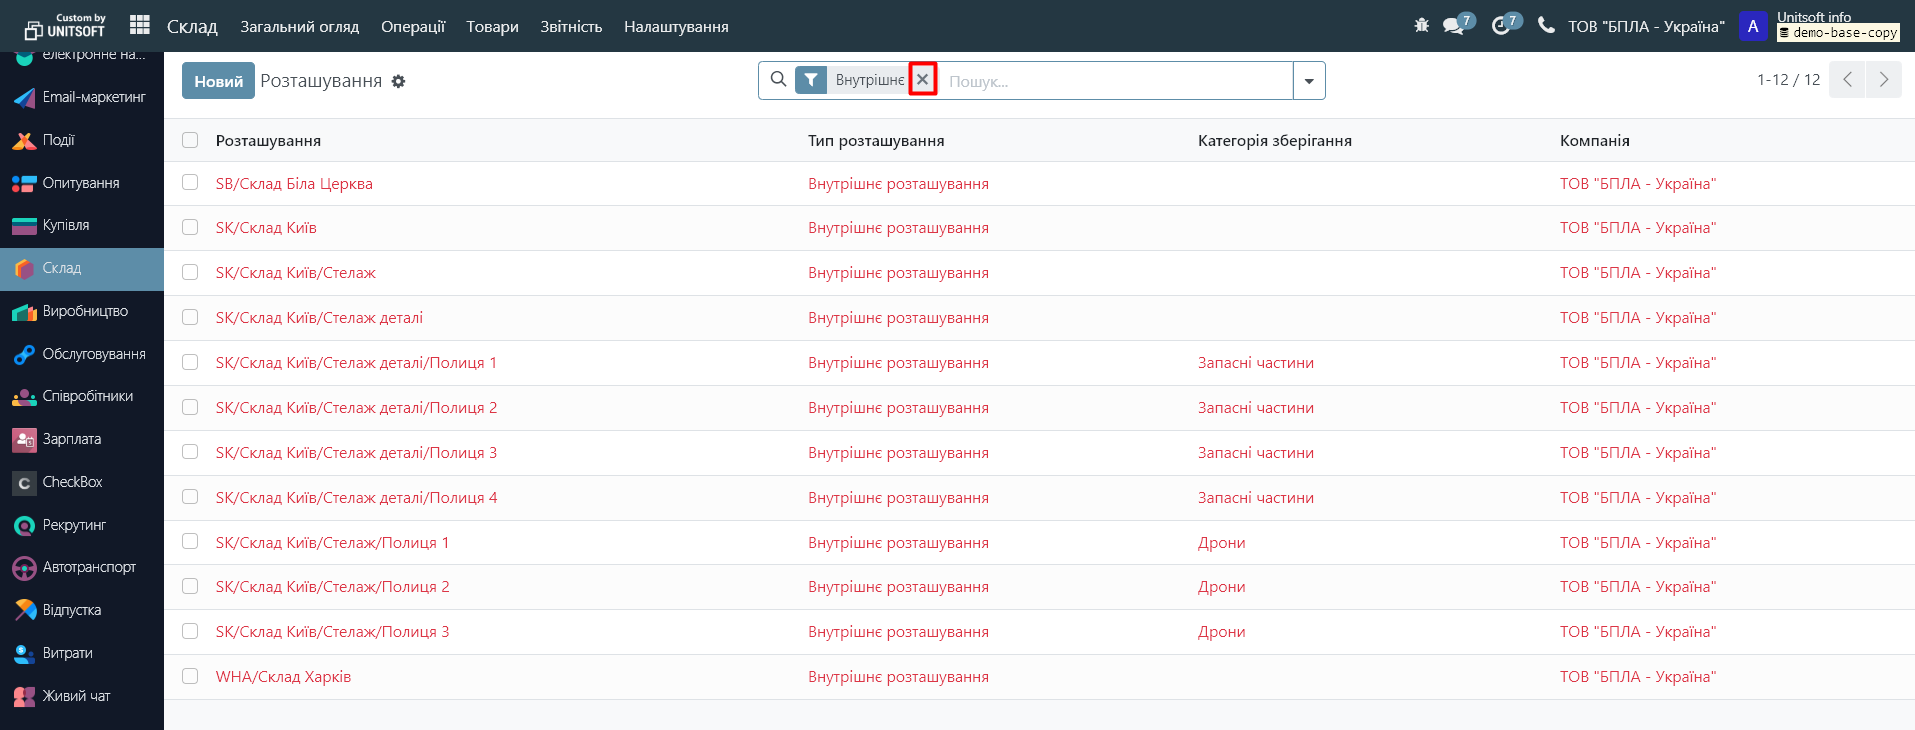This screenshot has height=730, width=1915.
Task: Sort by Категорія зберігання column header
Action: click(x=1275, y=141)
